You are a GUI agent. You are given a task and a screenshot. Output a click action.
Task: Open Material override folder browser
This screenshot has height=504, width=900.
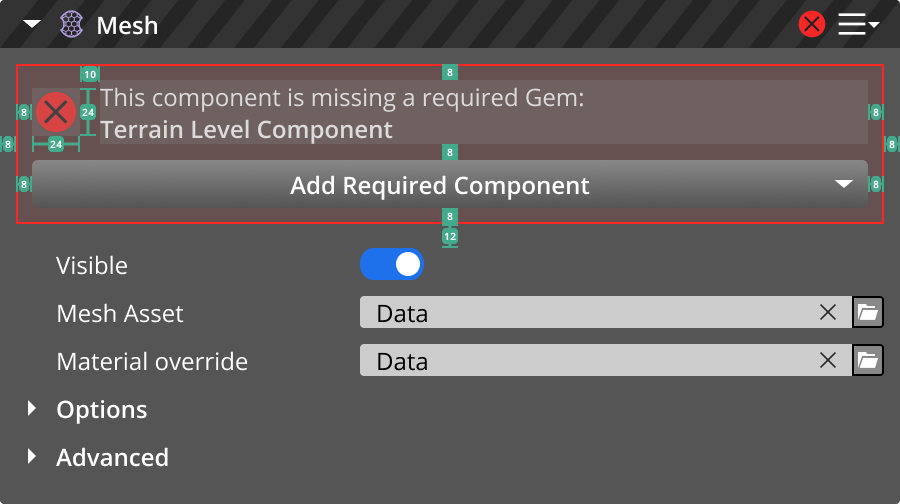pyautogui.click(x=868, y=360)
